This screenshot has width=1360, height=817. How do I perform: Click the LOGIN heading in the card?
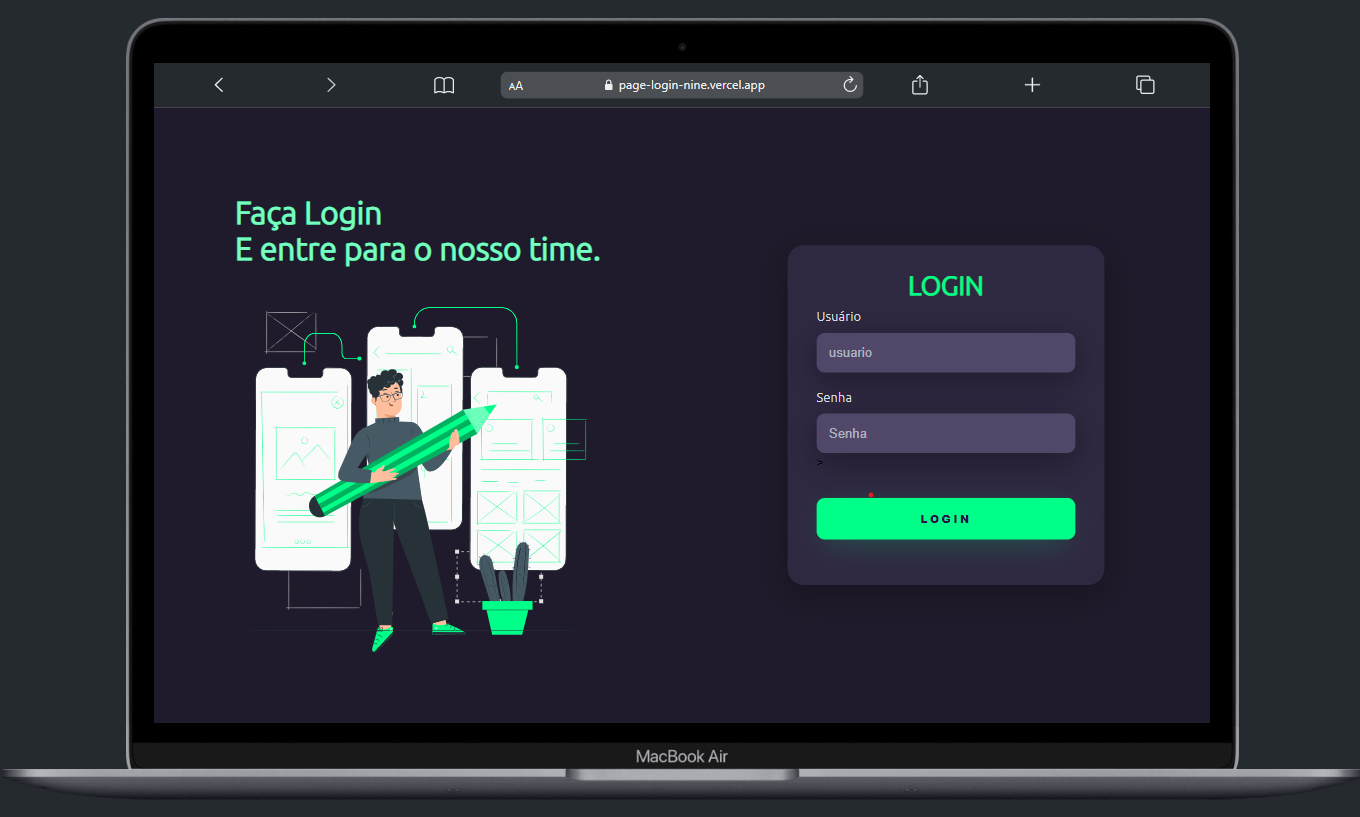(x=945, y=286)
